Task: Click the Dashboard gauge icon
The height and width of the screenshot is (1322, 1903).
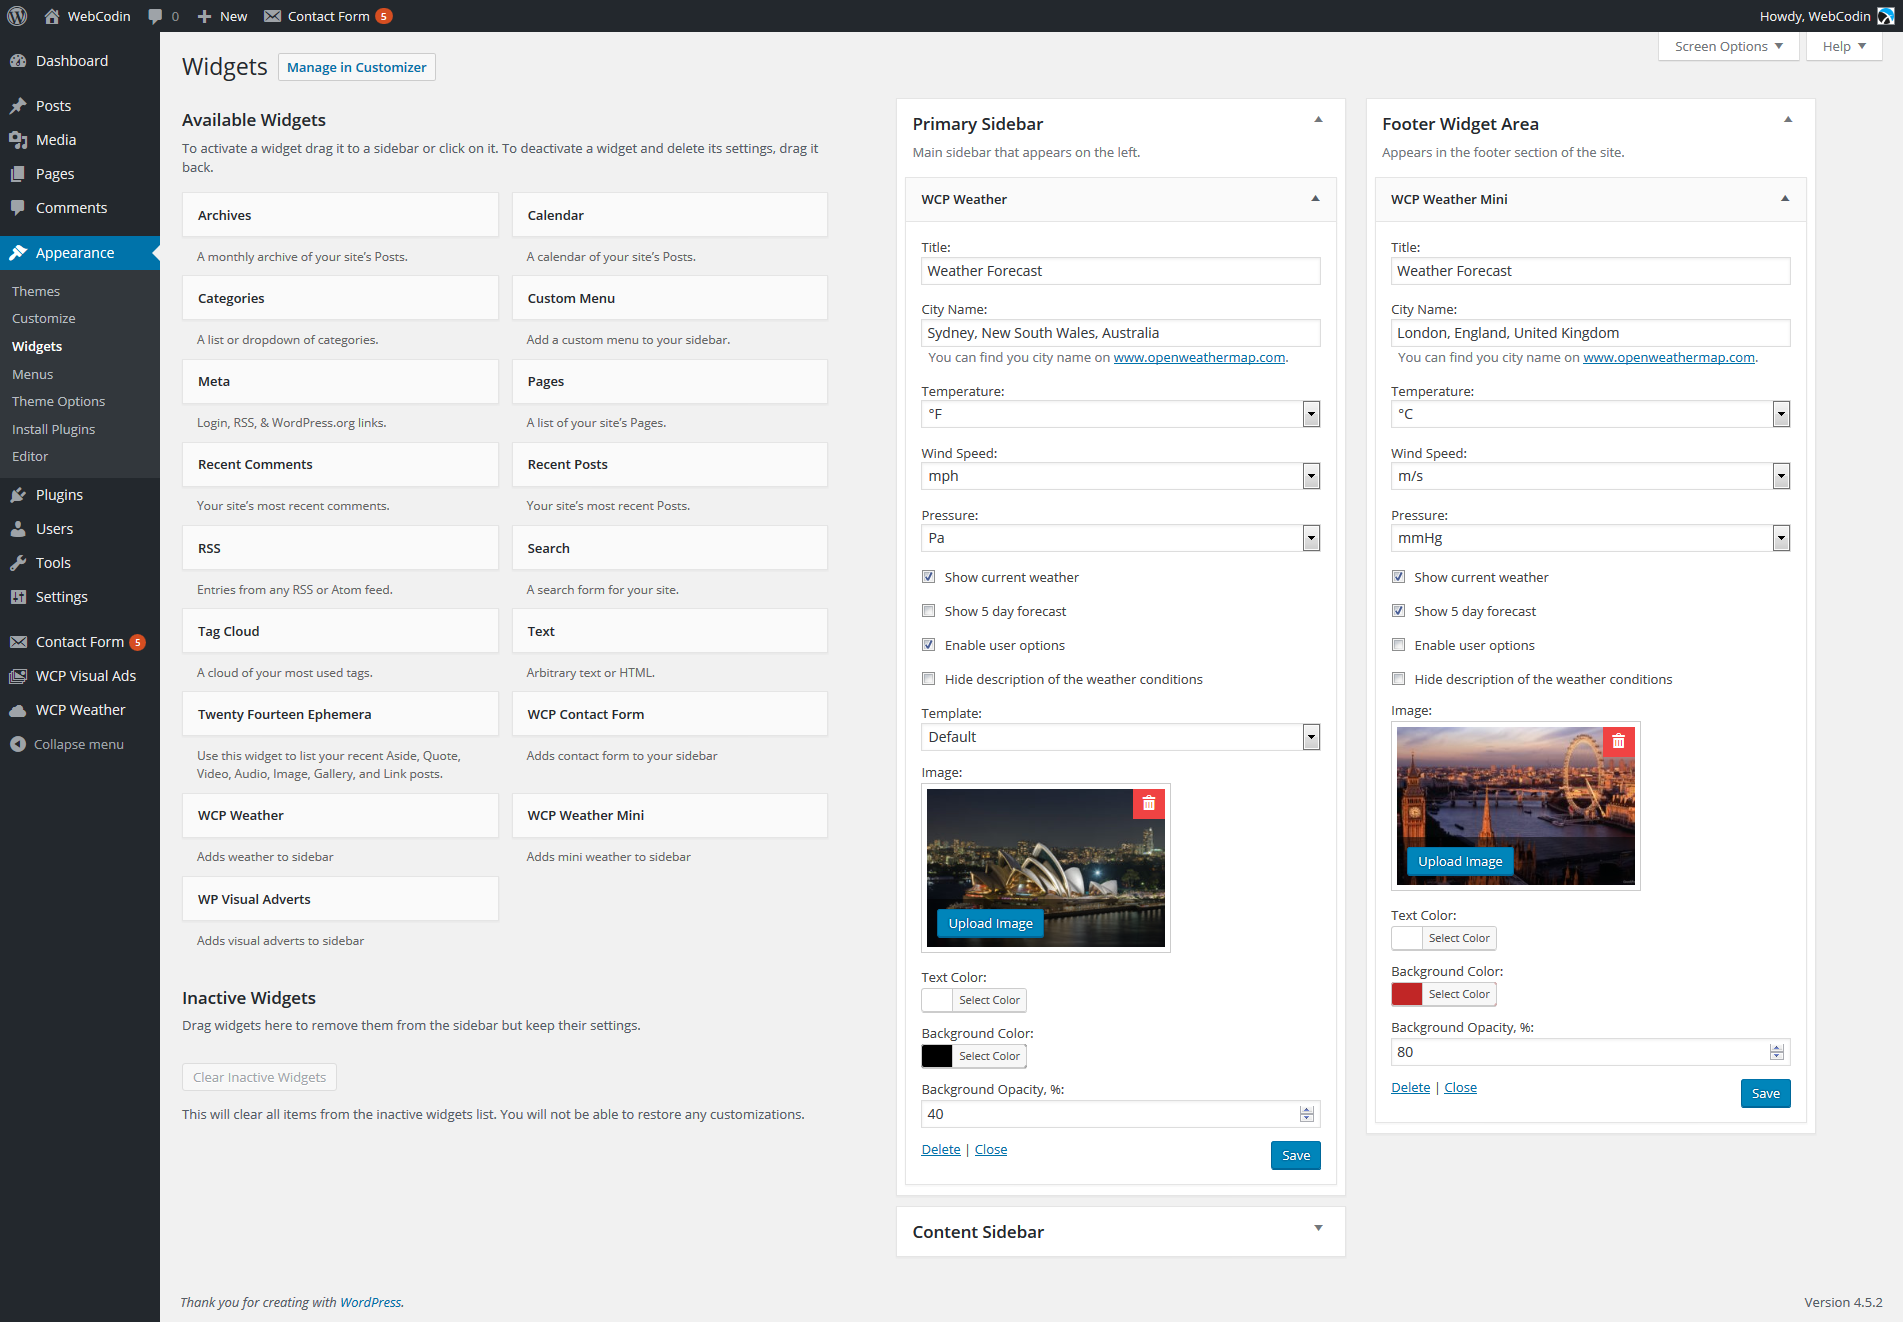Action: click(x=18, y=61)
